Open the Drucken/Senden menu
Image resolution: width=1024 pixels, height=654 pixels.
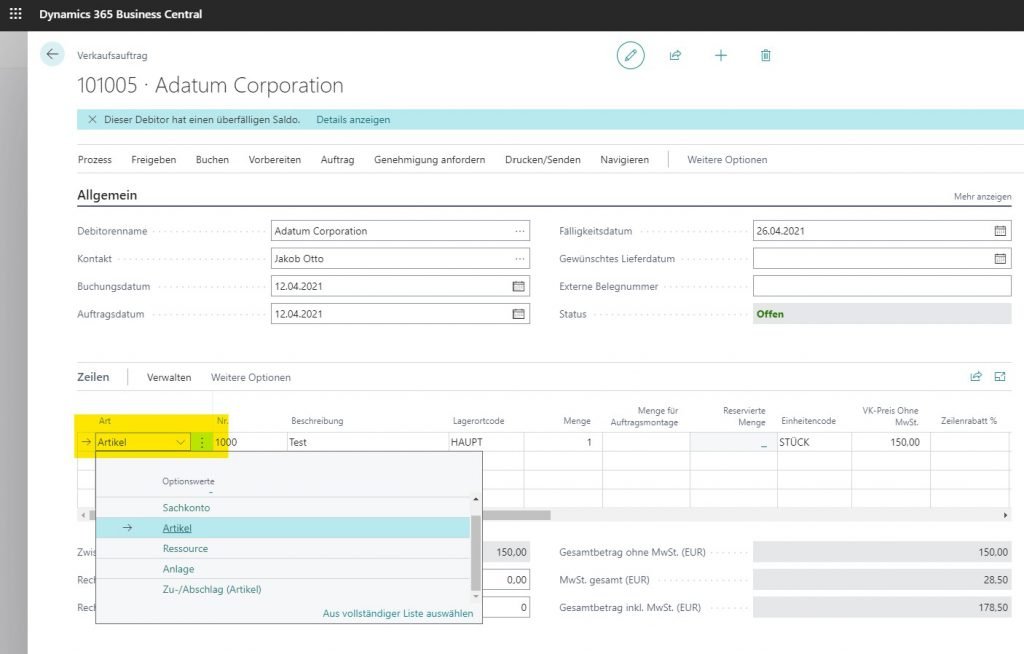point(542,160)
